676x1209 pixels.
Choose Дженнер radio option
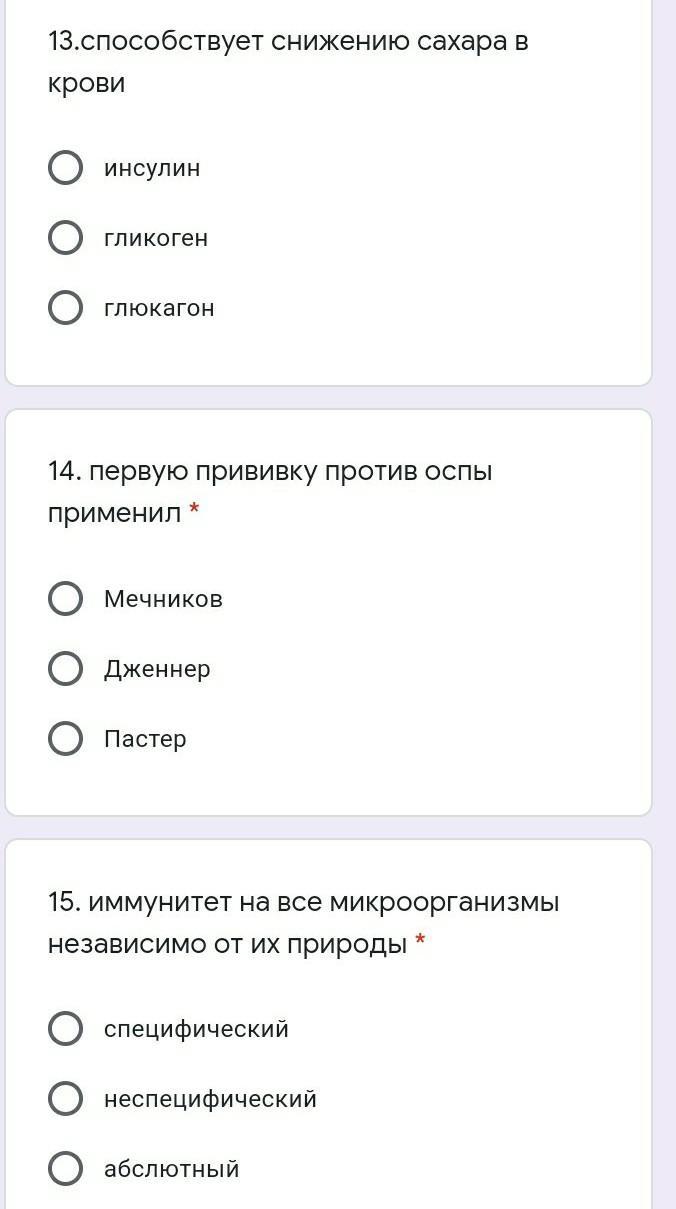pos(66,669)
